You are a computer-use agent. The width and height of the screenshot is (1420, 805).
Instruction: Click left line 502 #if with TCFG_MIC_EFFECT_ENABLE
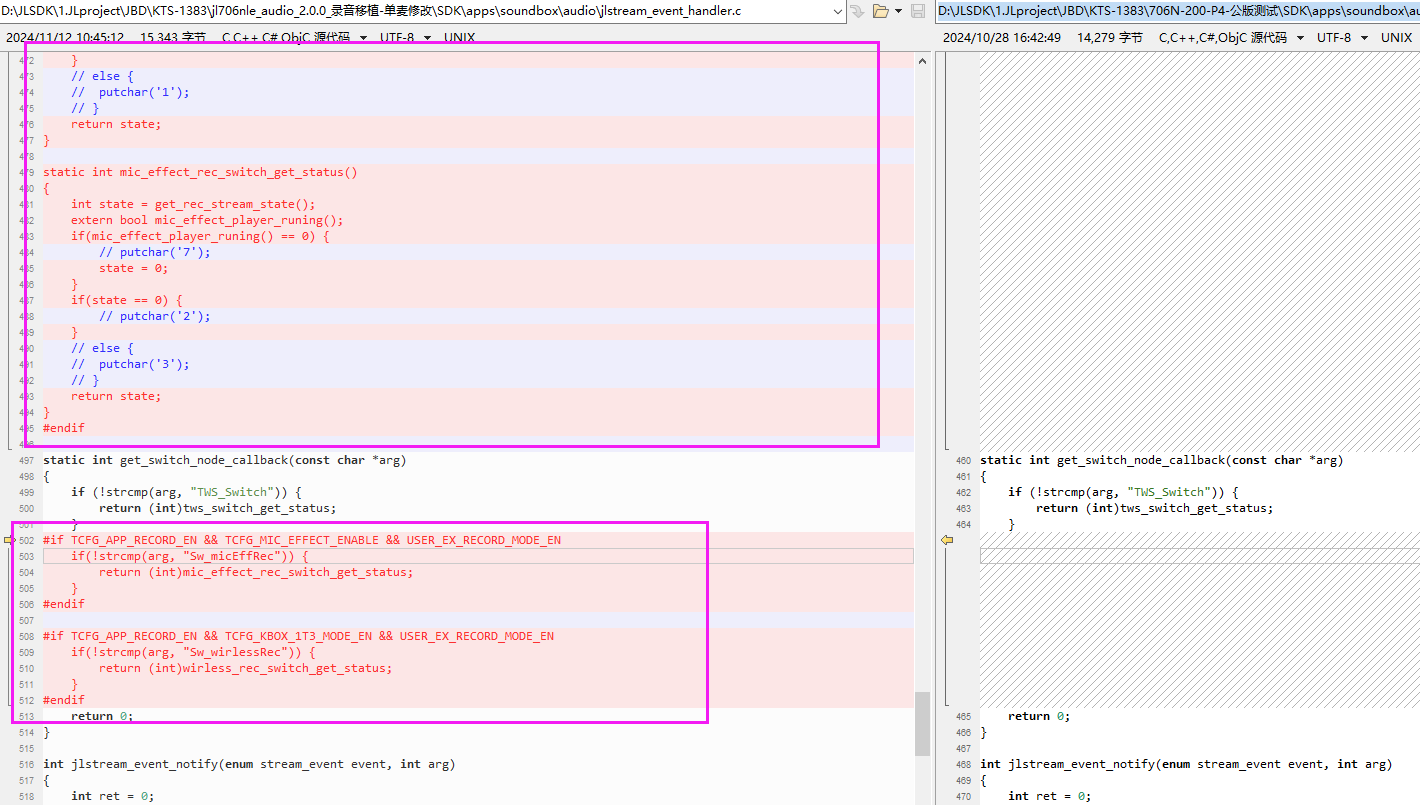point(302,540)
